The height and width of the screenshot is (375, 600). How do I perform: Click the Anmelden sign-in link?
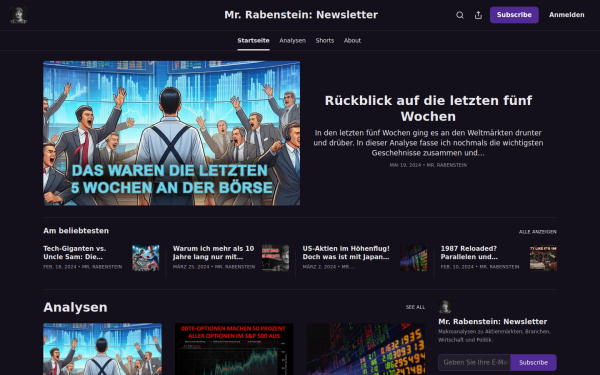pyautogui.click(x=566, y=15)
